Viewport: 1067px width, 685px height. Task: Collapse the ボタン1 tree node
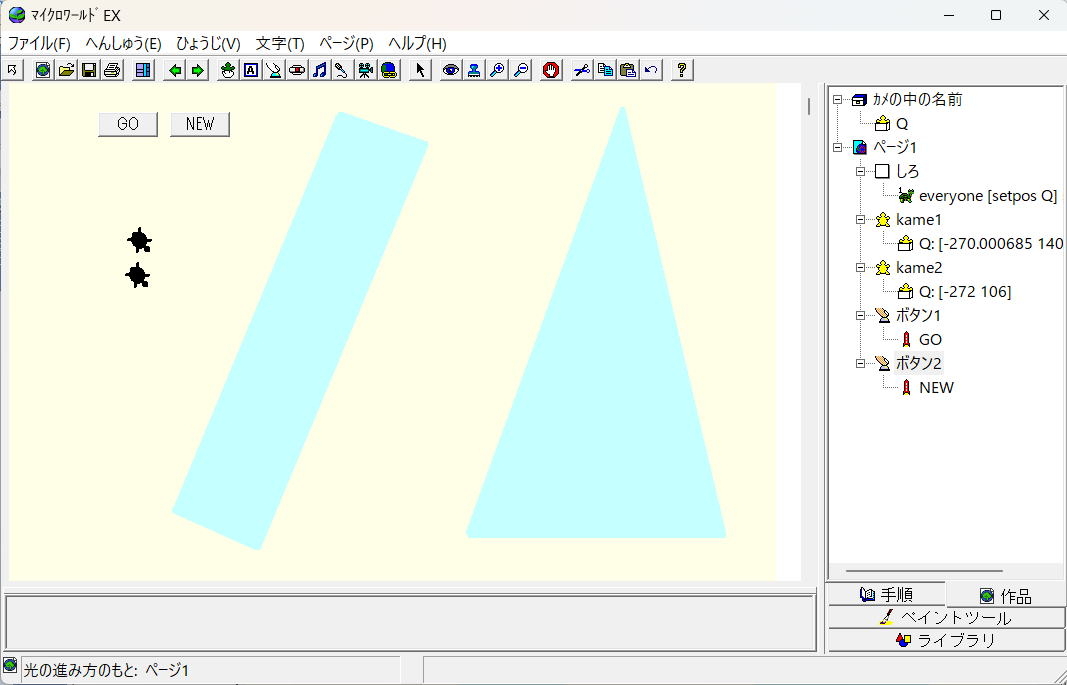[860, 315]
